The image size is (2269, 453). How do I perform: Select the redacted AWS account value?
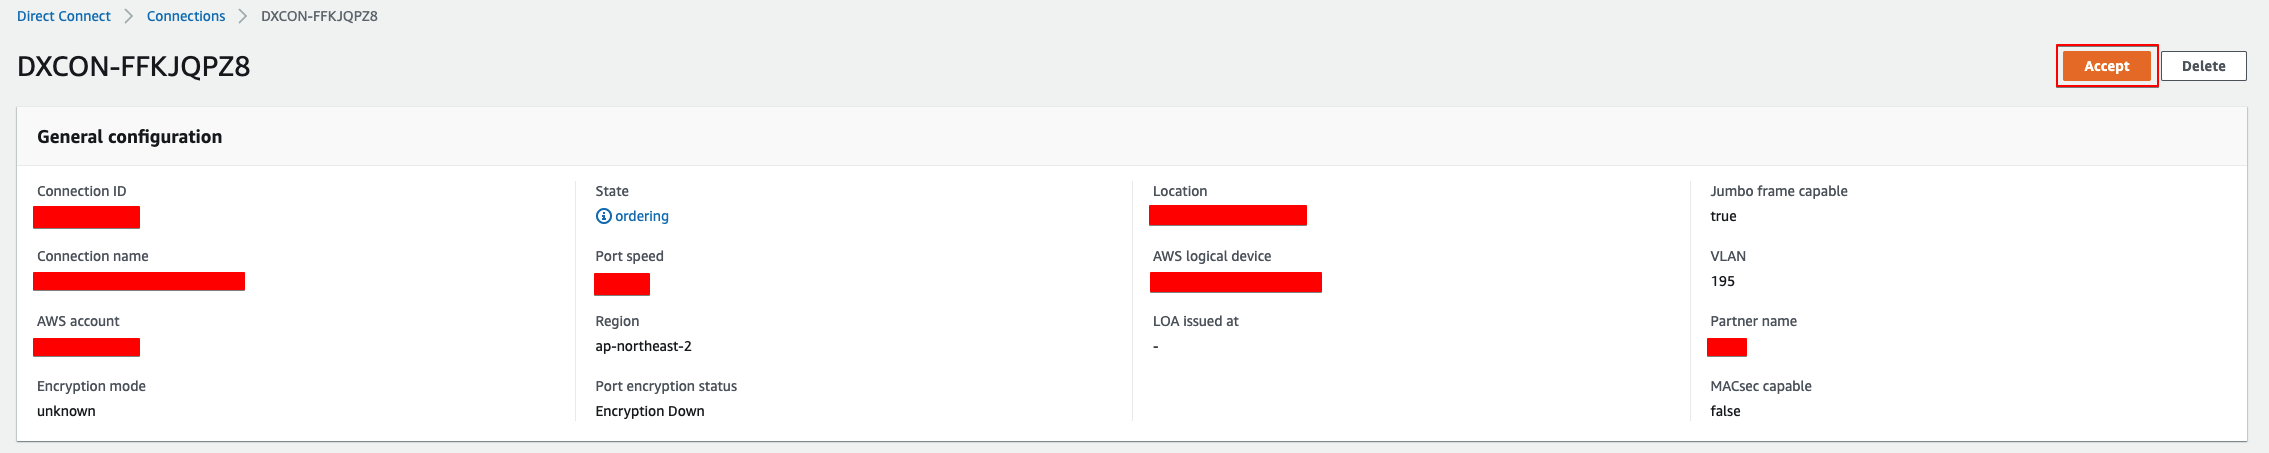(x=86, y=347)
